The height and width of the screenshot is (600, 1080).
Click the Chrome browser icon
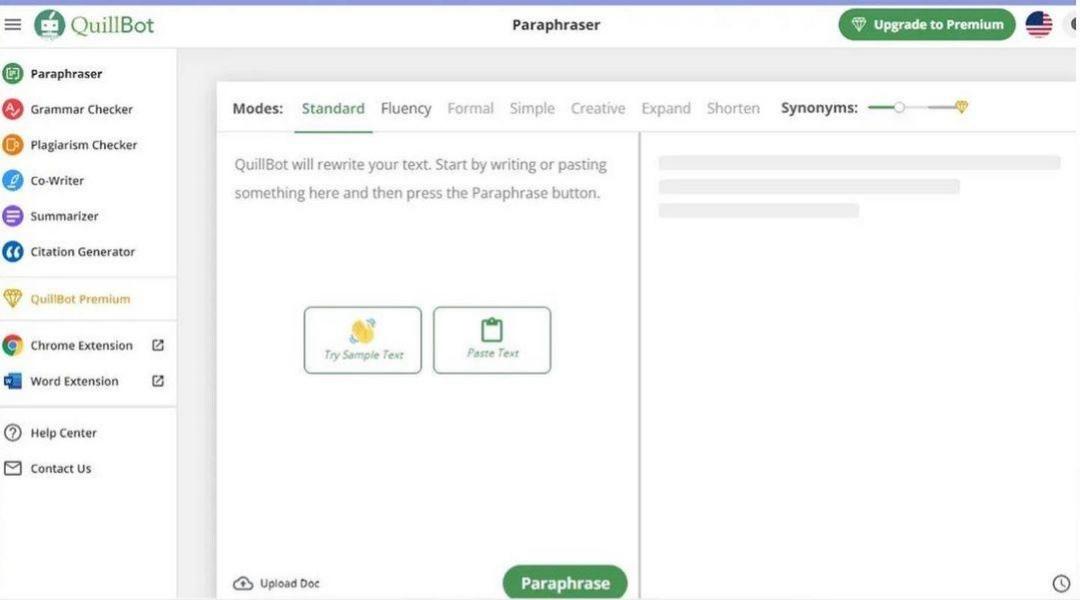click(12, 345)
